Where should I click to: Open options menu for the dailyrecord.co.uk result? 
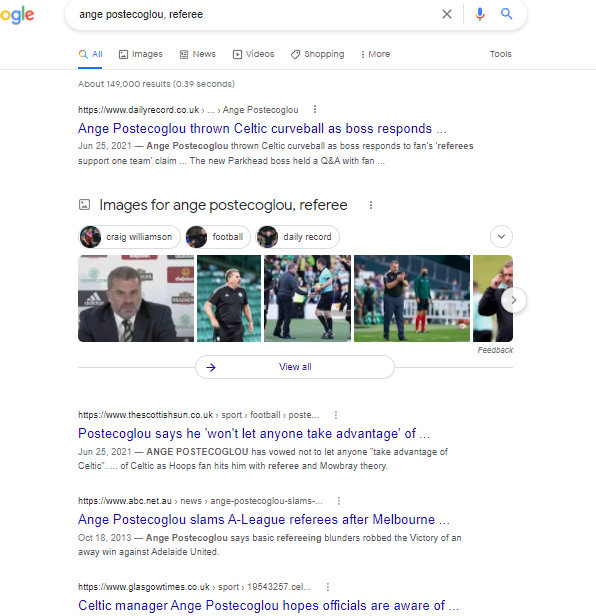tap(315, 110)
